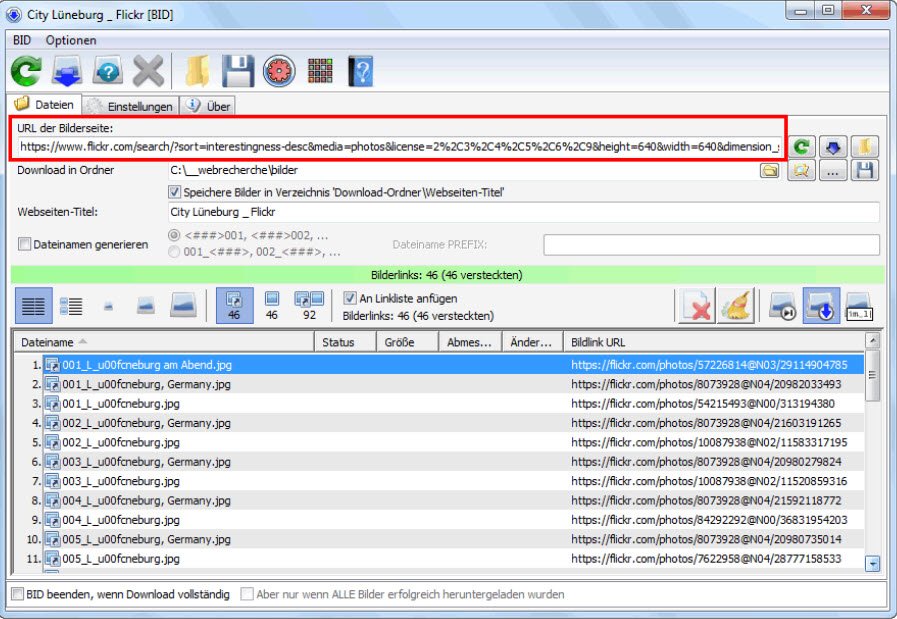Image resolution: width=897 pixels, height=619 pixels.
Task: Click the floppy disk save icon in toolbar
Action: [238, 71]
